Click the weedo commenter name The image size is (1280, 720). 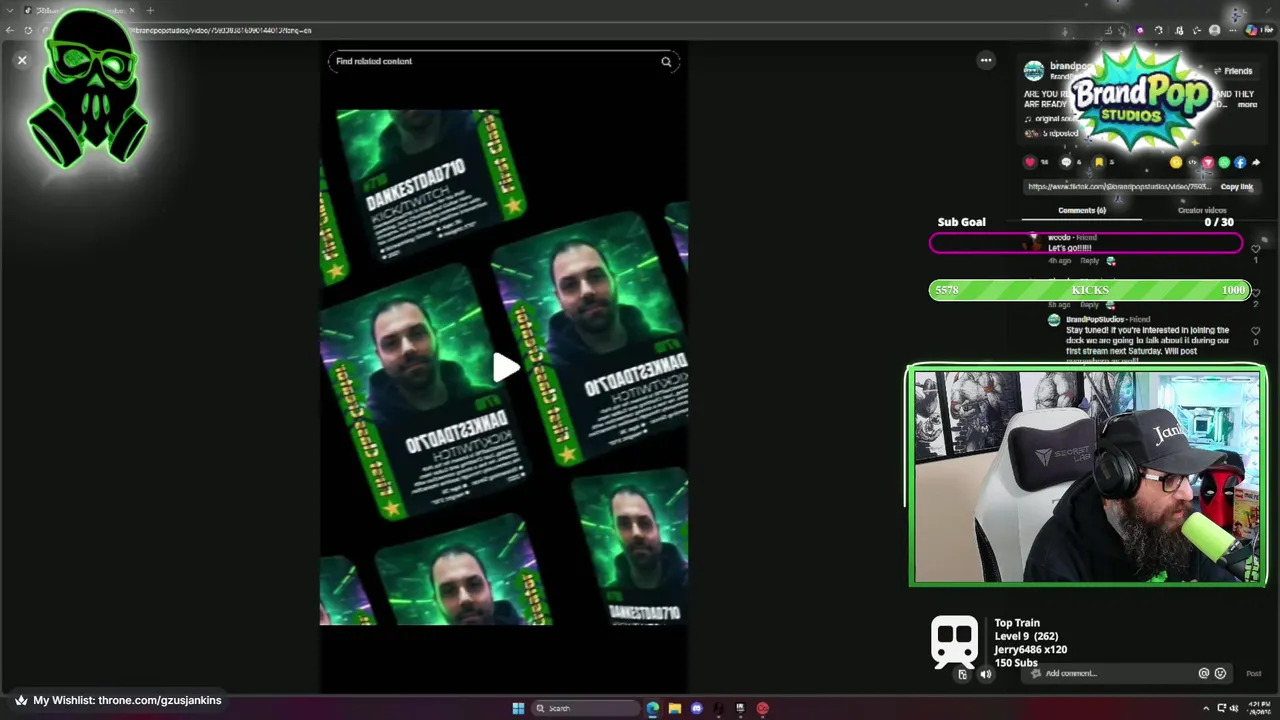[1059, 238]
